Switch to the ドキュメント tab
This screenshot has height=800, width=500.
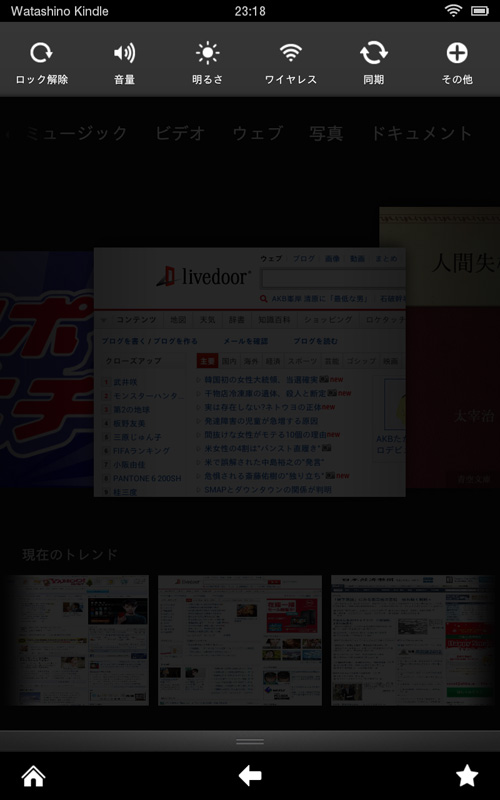(x=421, y=133)
